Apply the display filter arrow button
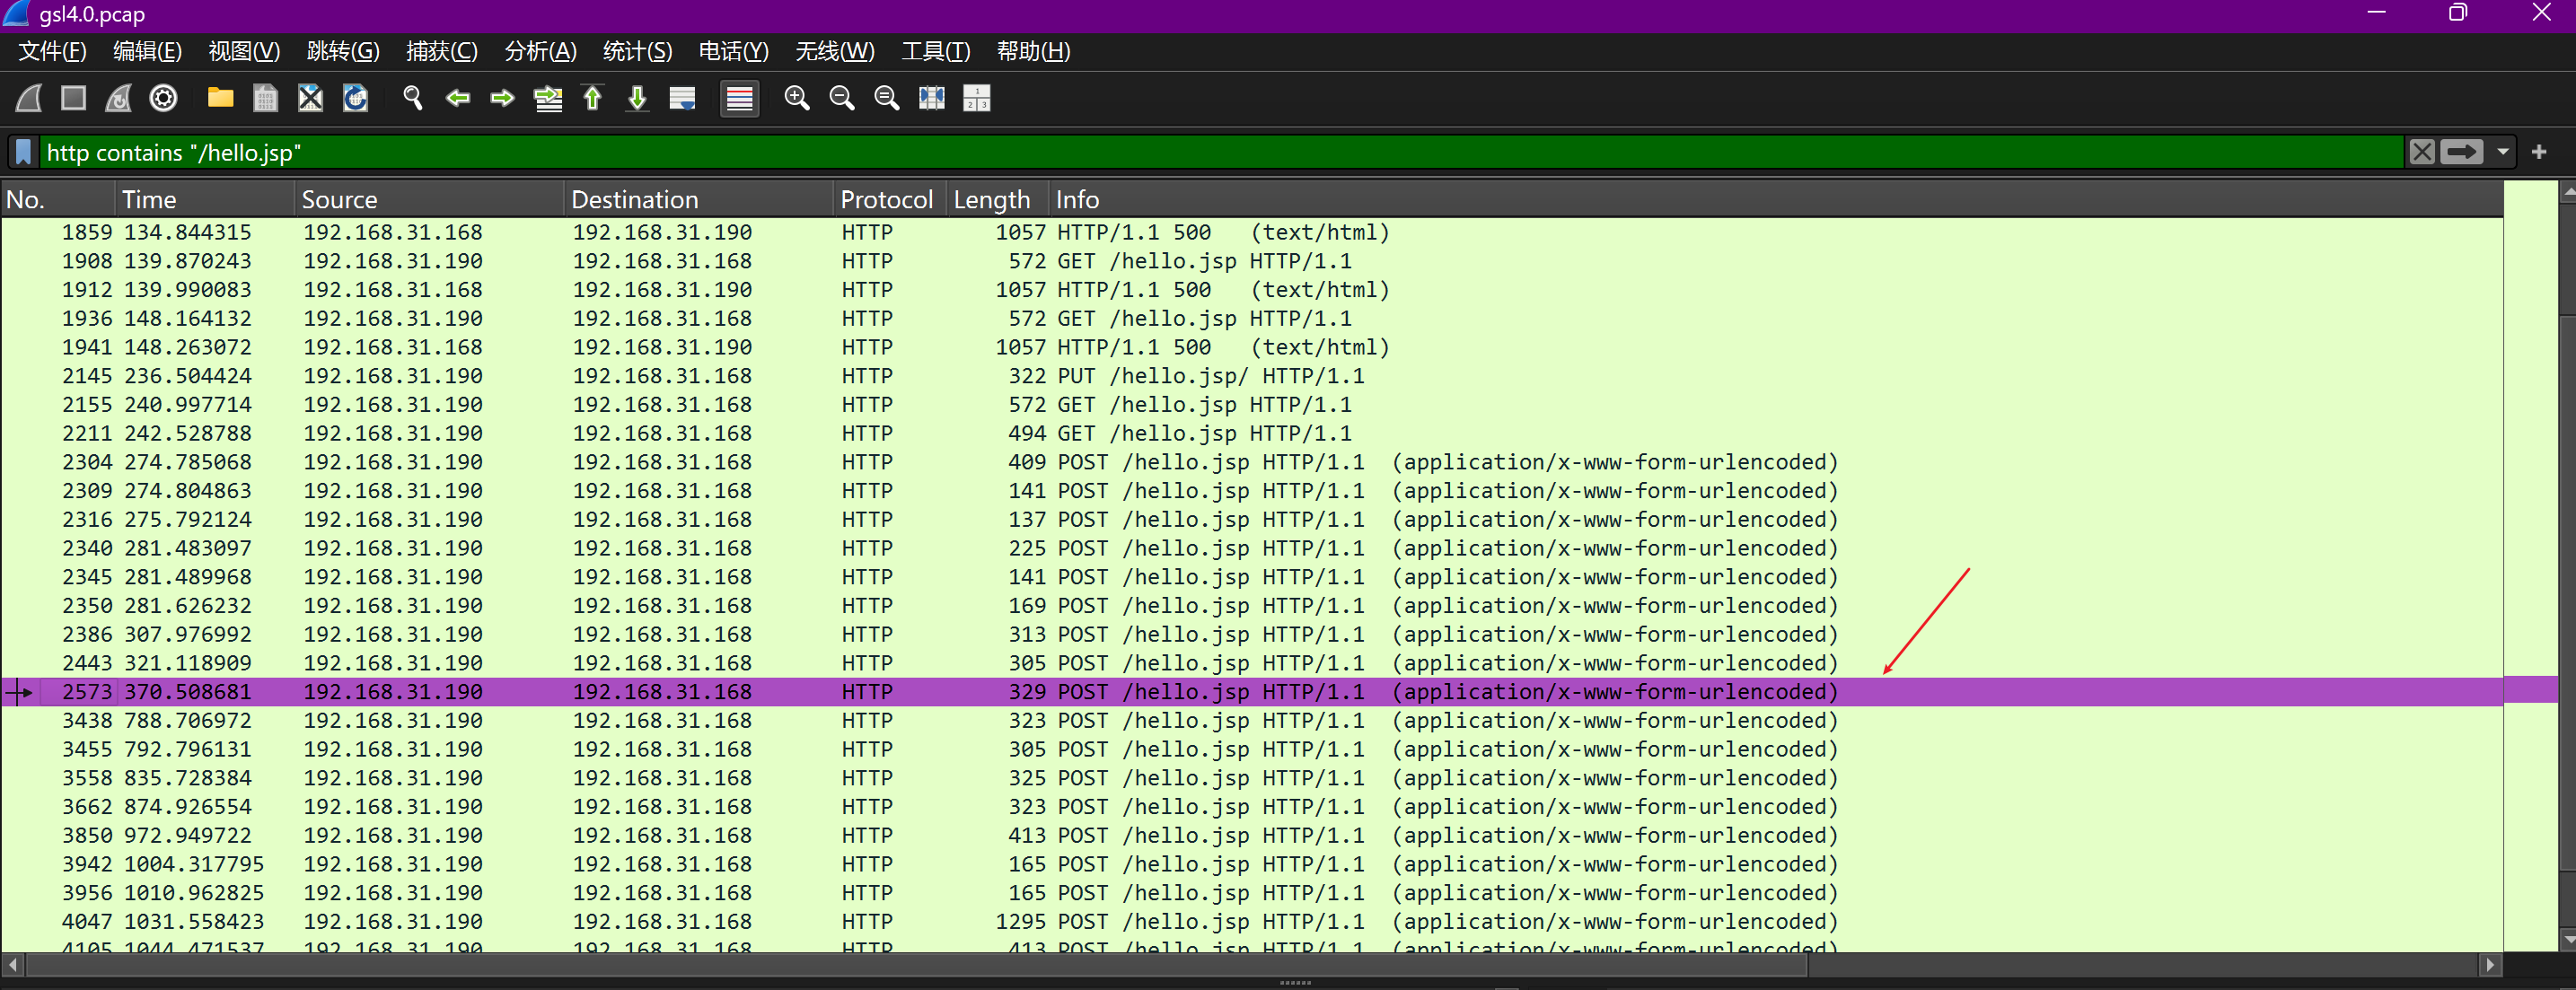 (2461, 152)
